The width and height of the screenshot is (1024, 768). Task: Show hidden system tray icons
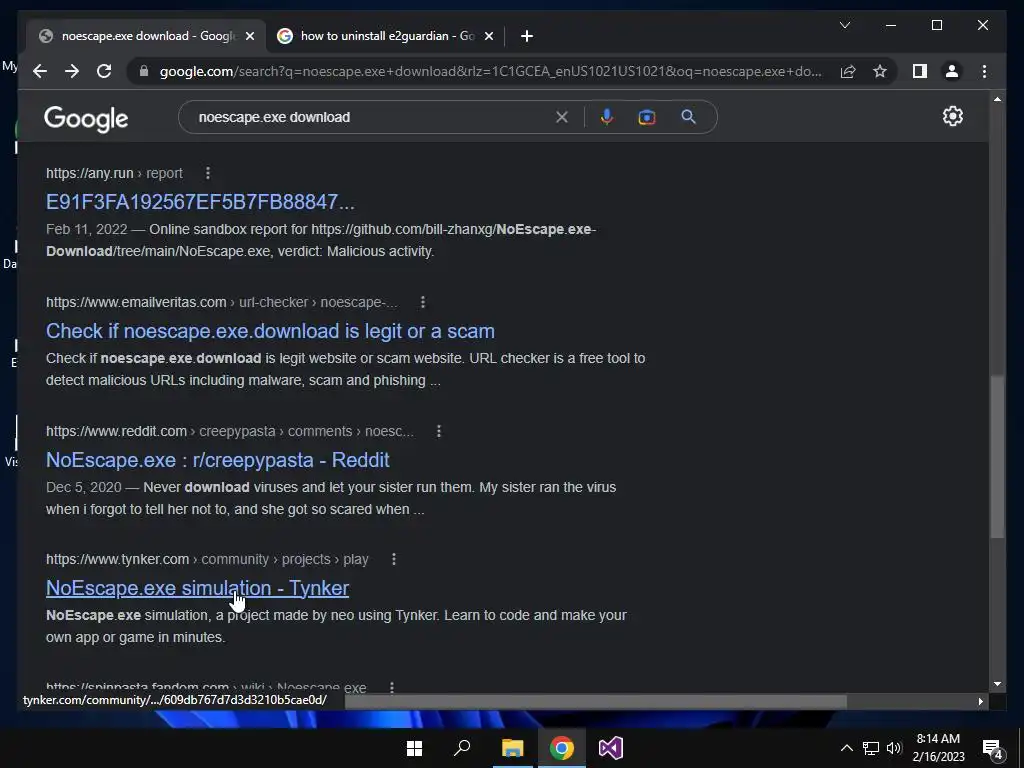coord(846,748)
